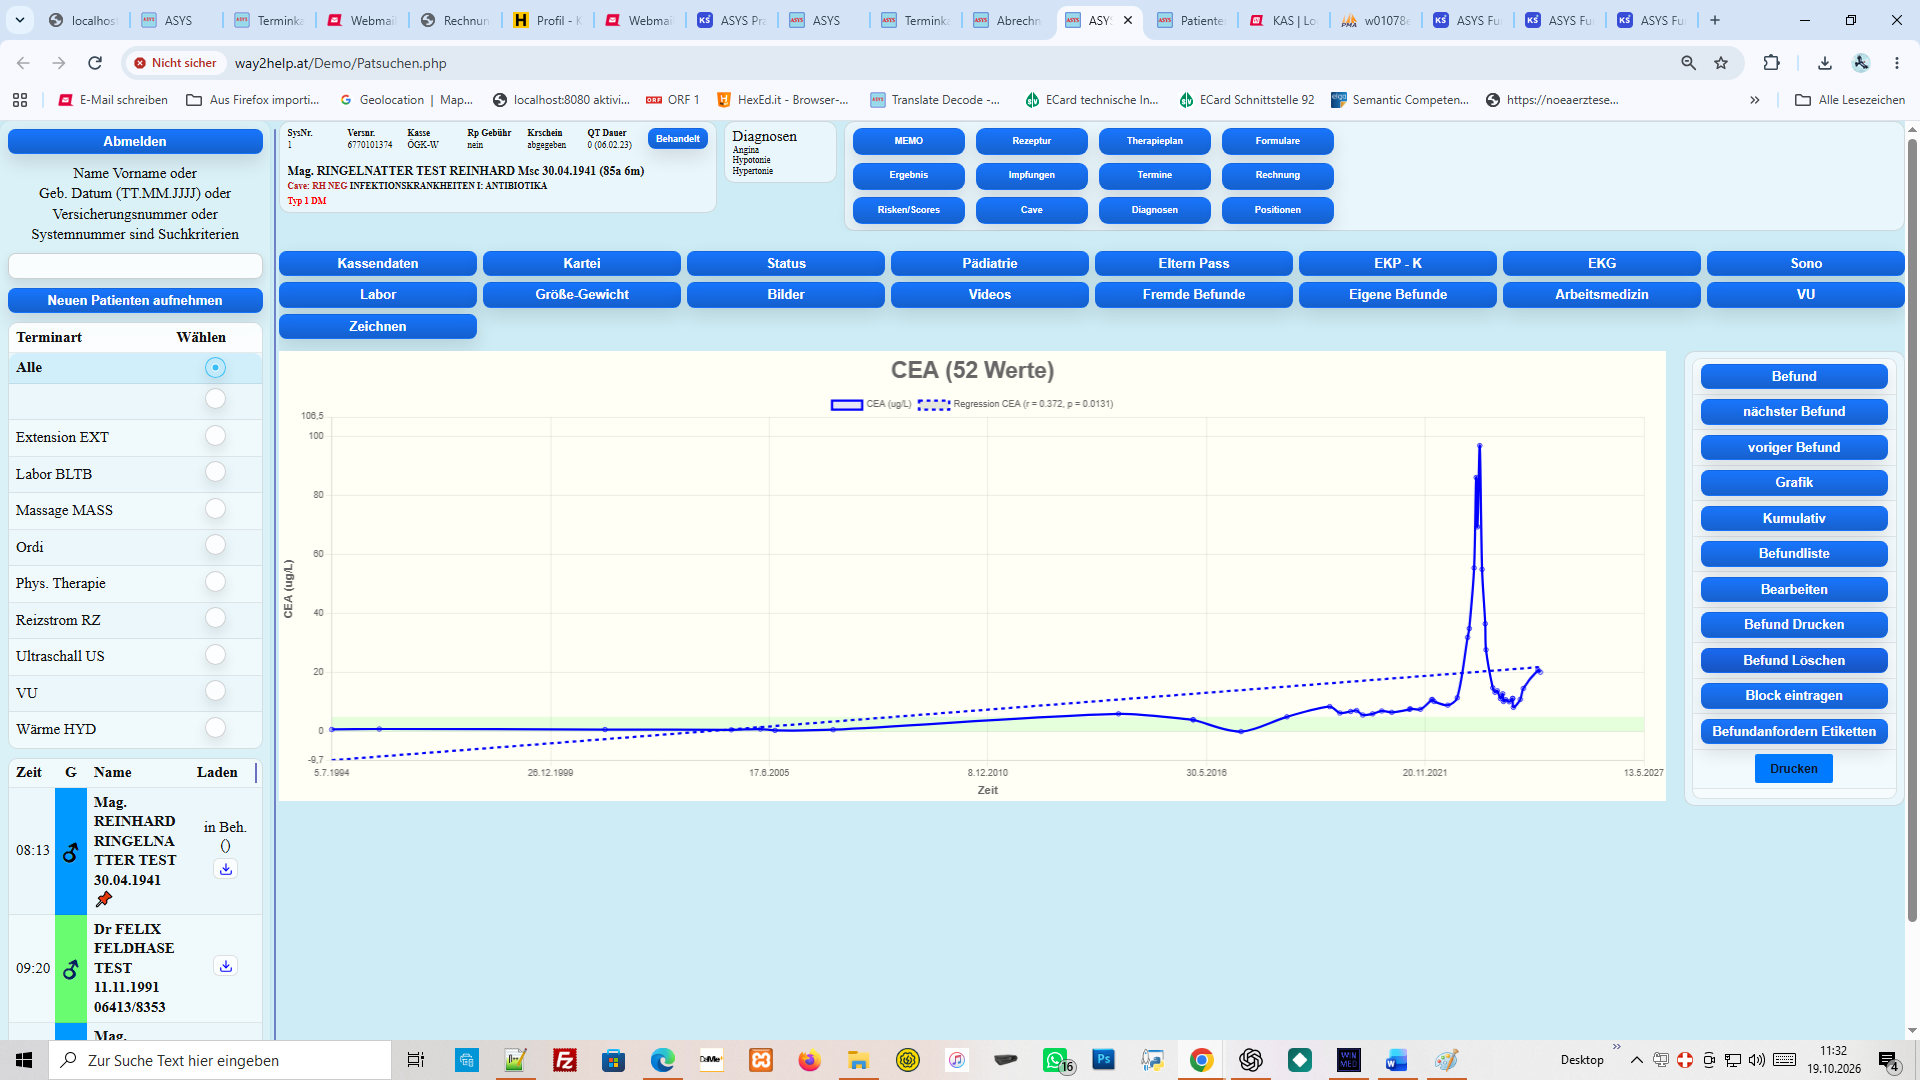
Task: Open Chrome downloads icon
Action: point(1825,63)
